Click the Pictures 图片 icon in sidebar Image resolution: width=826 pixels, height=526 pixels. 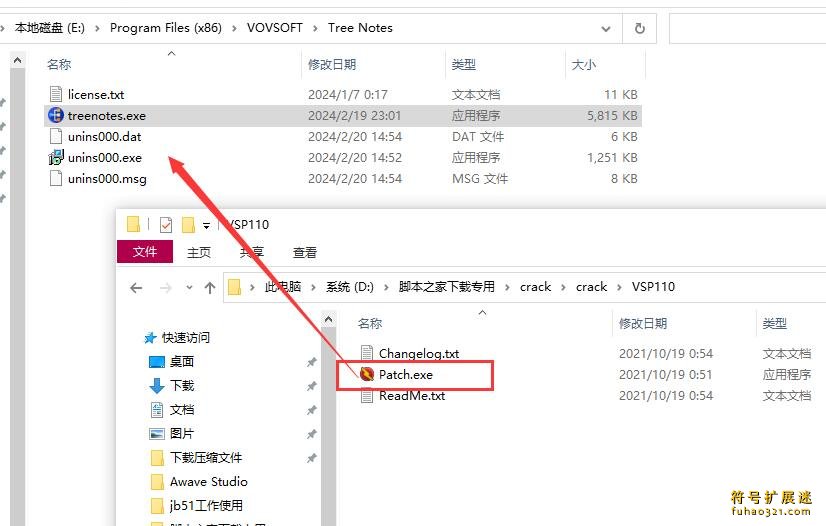click(157, 434)
